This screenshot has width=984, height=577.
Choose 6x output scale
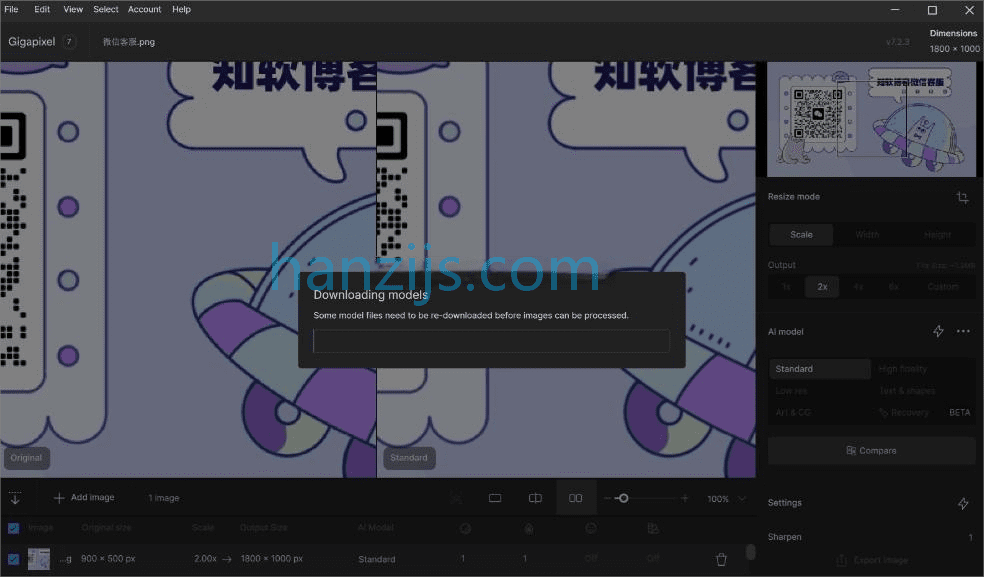coord(894,287)
